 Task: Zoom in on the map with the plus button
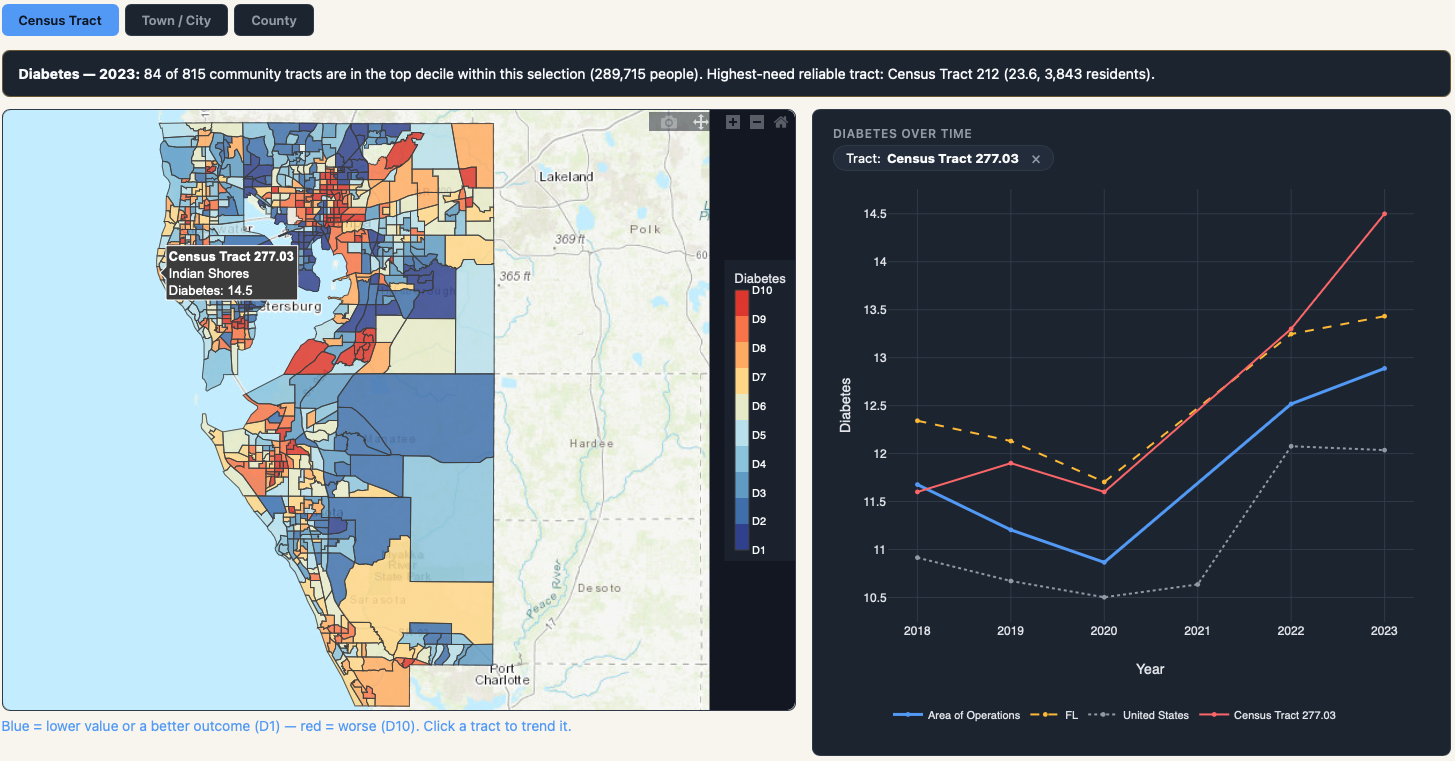coord(733,122)
